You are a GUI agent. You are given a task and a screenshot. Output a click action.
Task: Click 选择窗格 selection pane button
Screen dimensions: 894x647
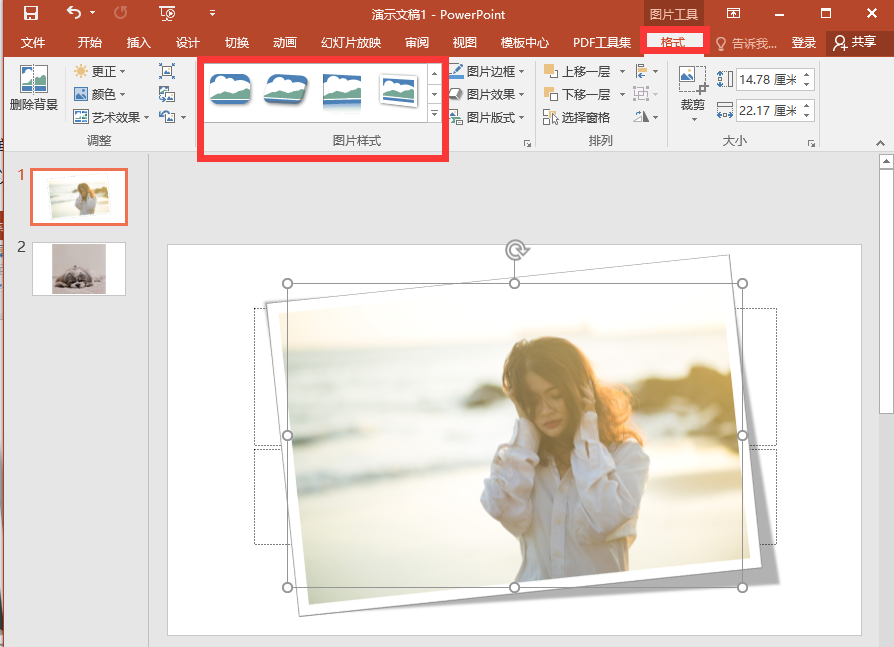[576, 117]
